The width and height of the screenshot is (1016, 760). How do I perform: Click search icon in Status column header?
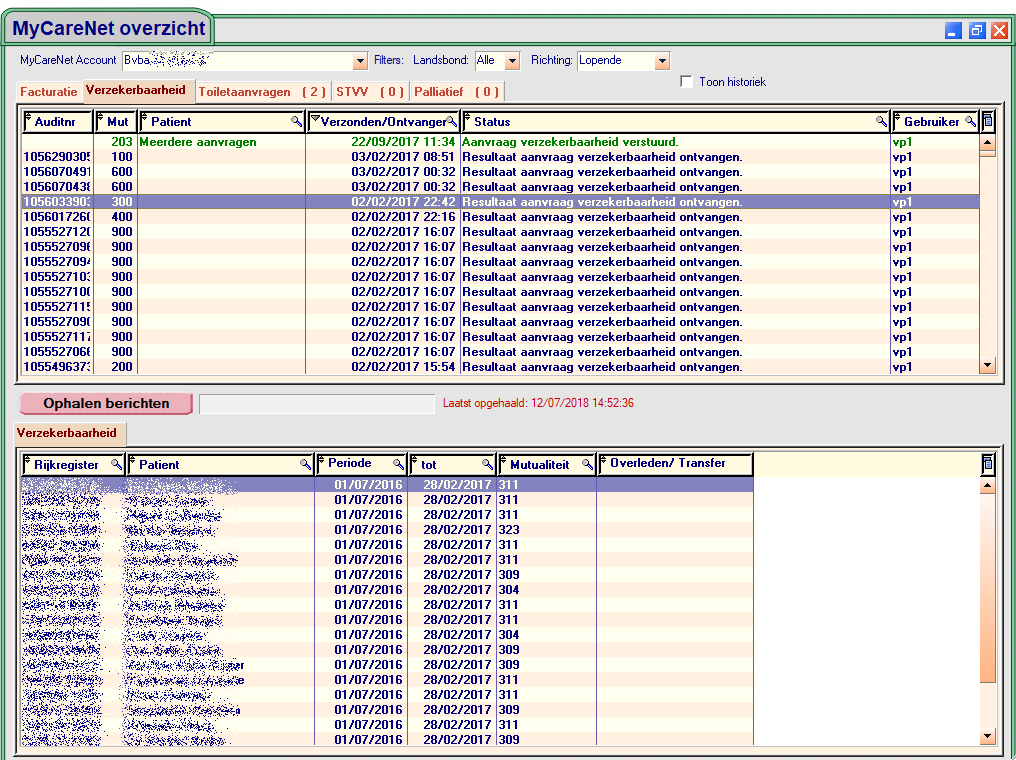[x=881, y=121]
